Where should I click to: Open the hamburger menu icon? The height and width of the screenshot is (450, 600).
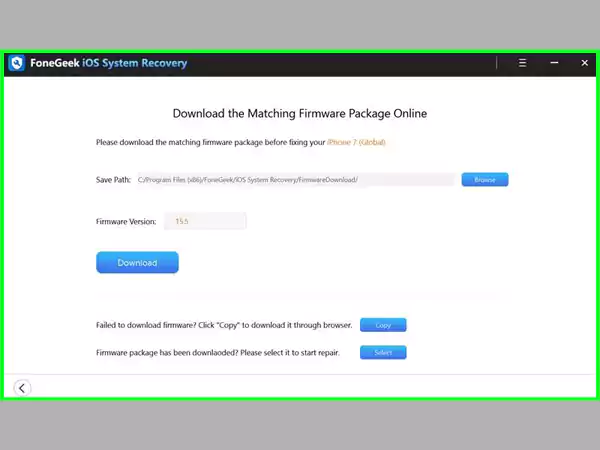click(x=522, y=63)
